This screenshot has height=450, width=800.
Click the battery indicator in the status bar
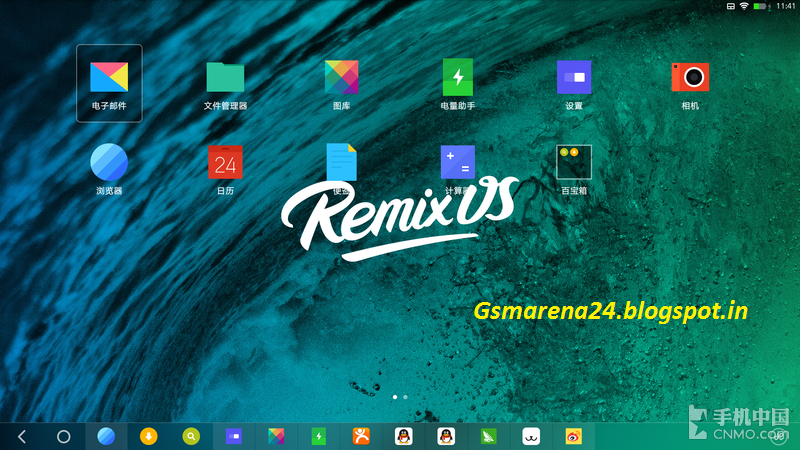point(760,6)
